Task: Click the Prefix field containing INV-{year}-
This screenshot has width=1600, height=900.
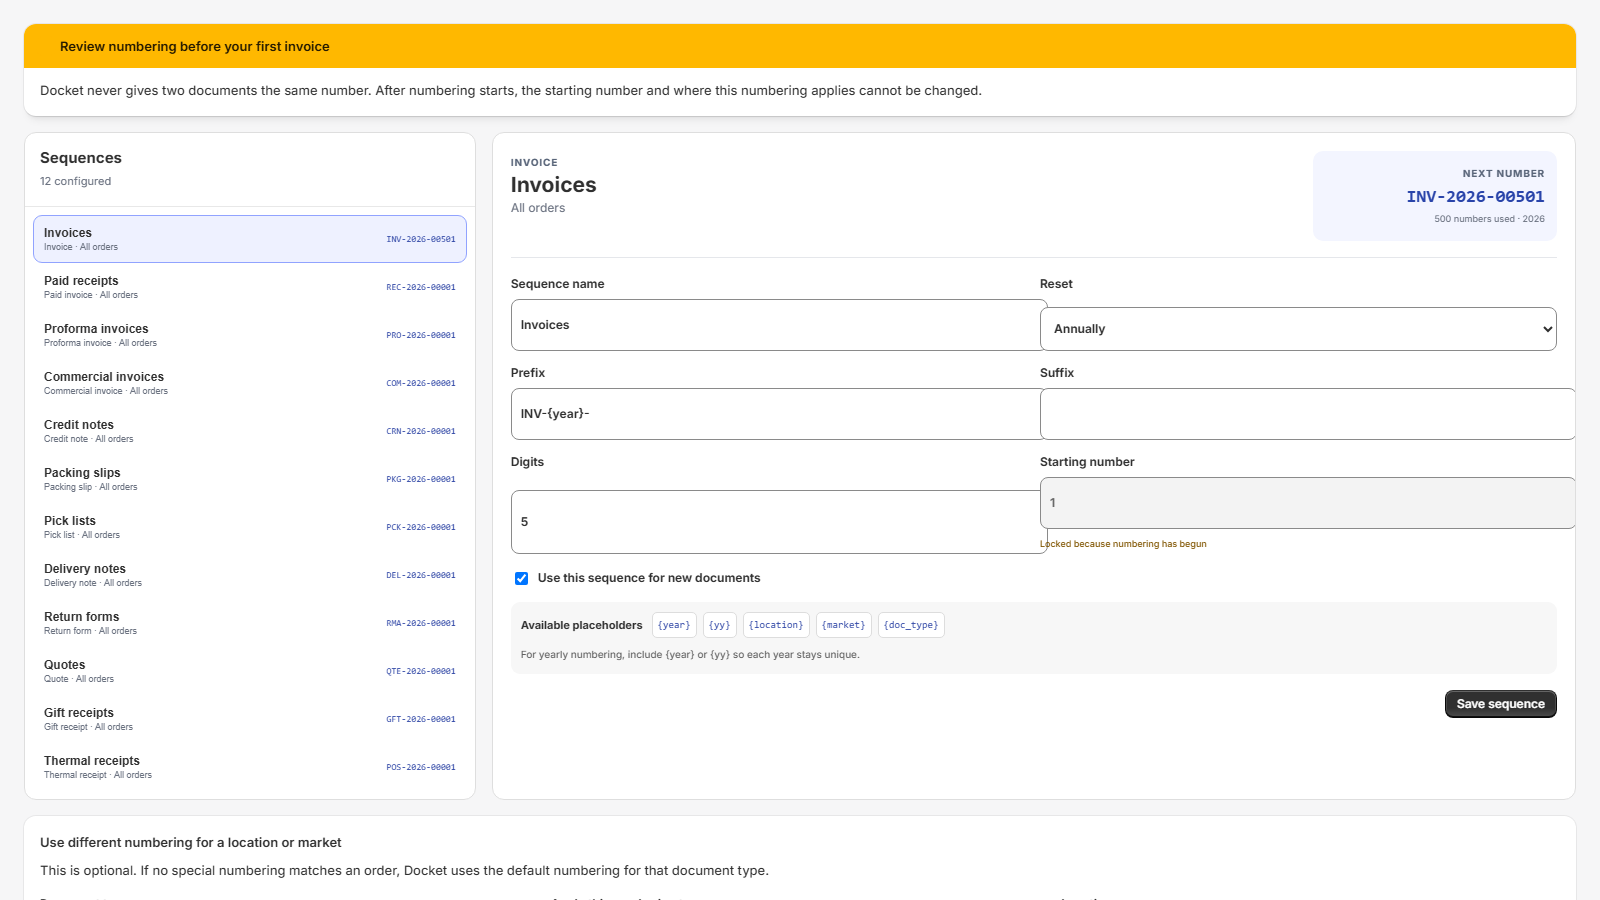Action: (779, 414)
